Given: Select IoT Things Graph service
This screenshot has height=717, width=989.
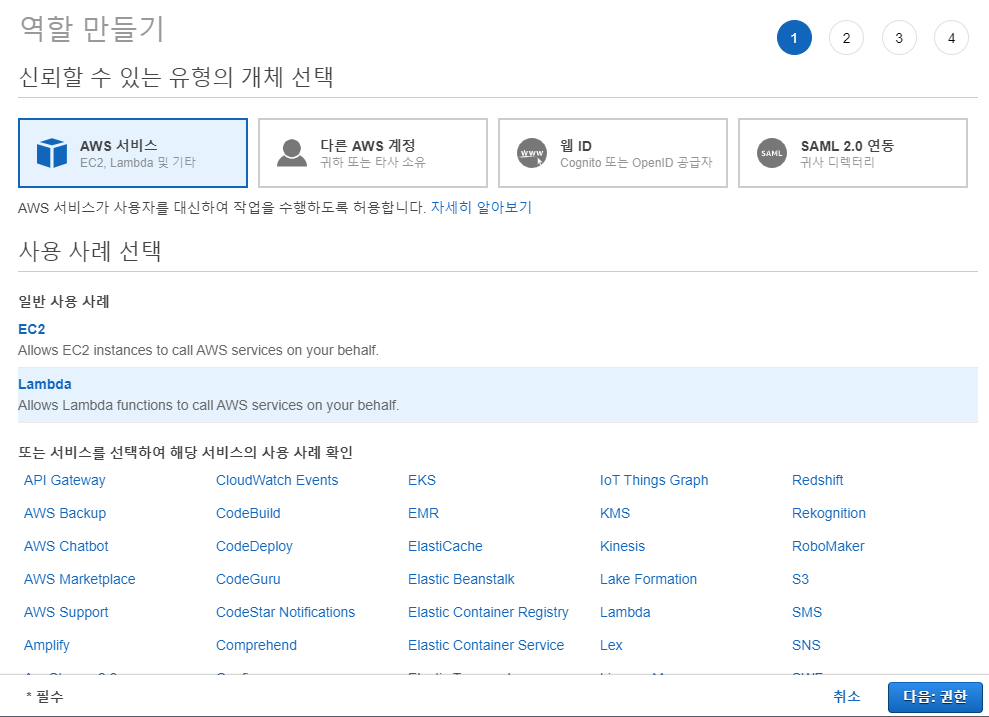Looking at the screenshot, I should point(654,481).
